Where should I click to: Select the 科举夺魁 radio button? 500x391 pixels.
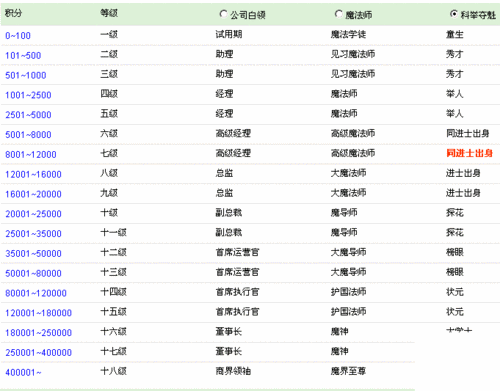coord(454,14)
